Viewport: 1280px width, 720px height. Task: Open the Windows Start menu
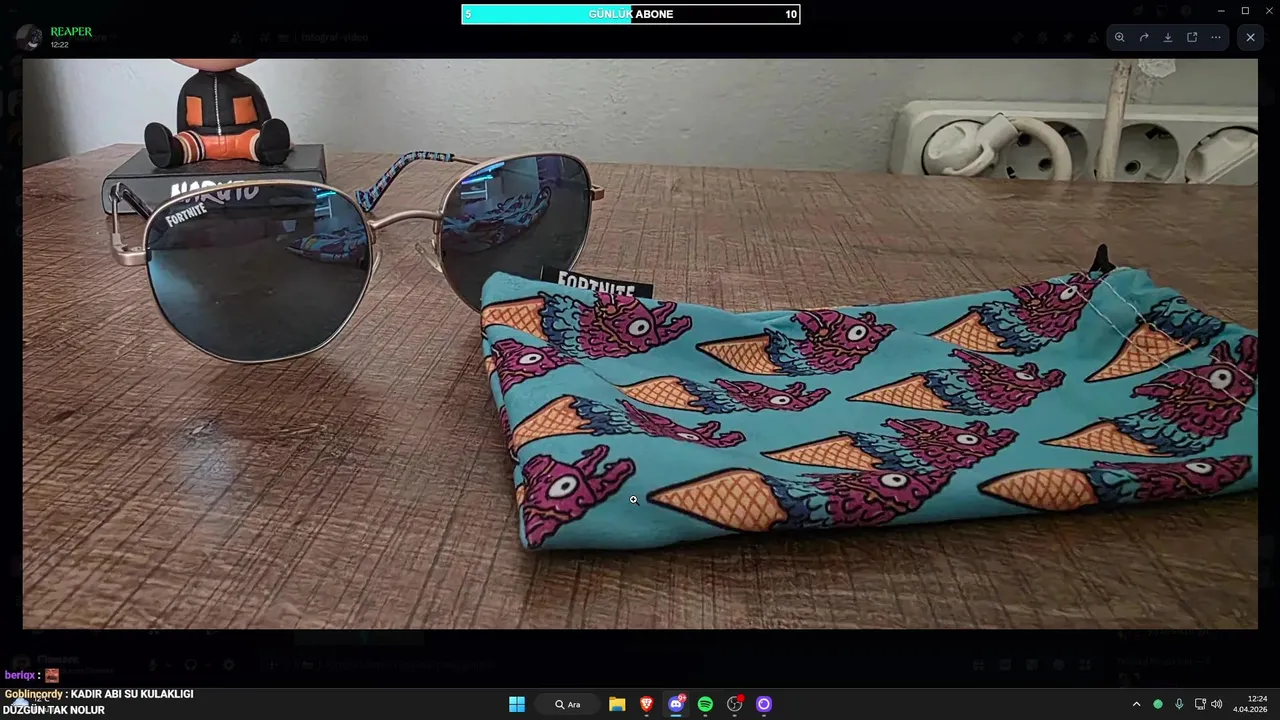517,704
